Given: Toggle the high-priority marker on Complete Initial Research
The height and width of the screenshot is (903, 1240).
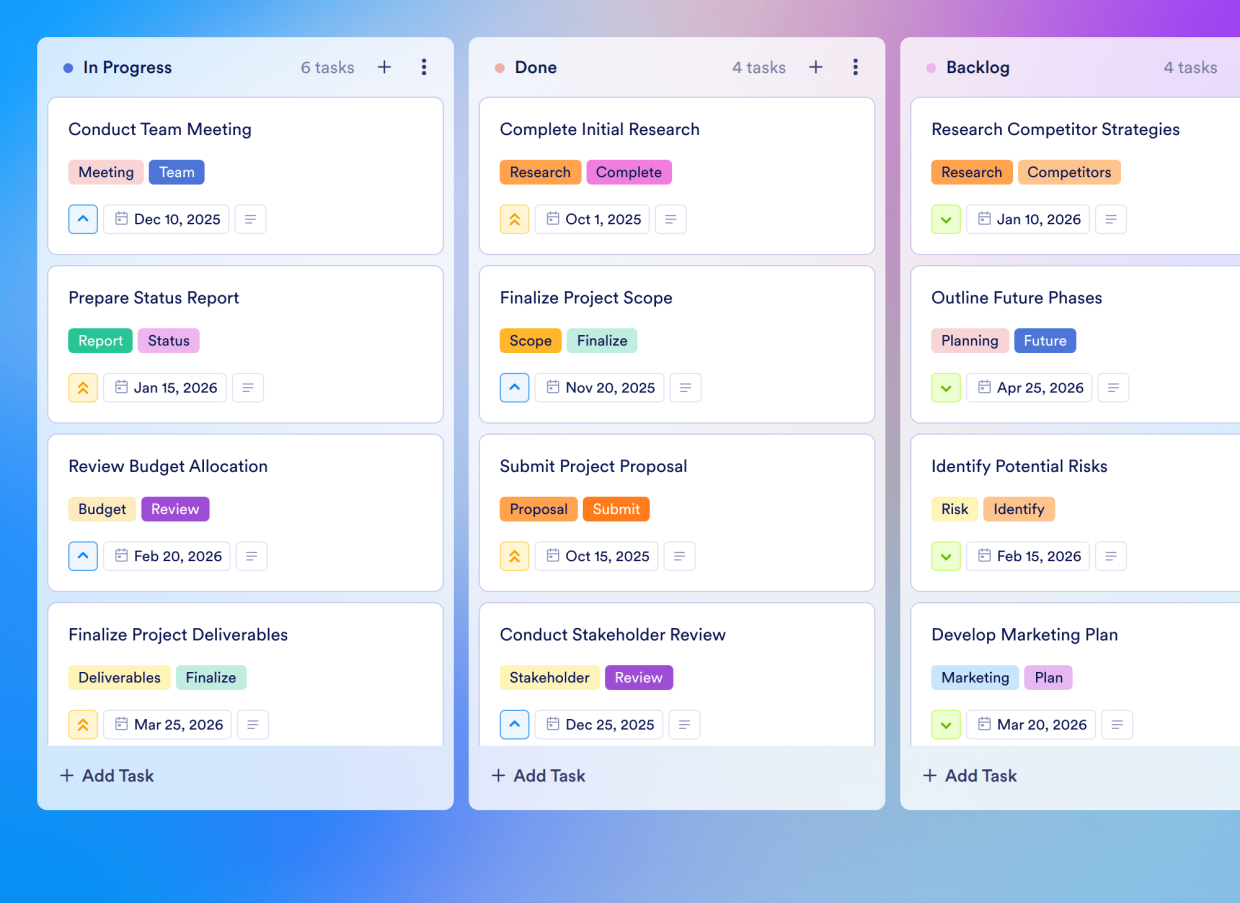Looking at the screenshot, I should pyautogui.click(x=514, y=218).
